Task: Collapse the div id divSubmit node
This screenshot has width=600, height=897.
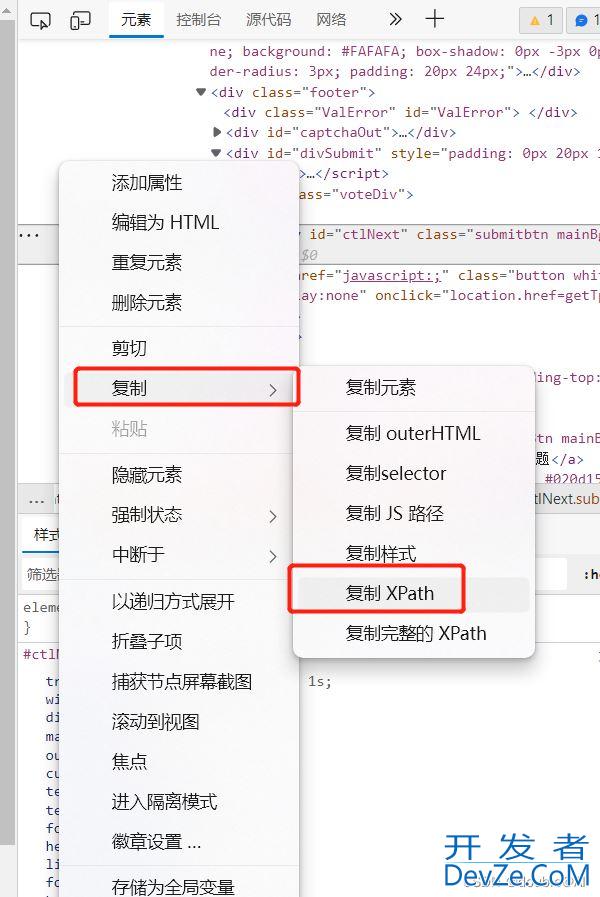Action: (x=216, y=153)
